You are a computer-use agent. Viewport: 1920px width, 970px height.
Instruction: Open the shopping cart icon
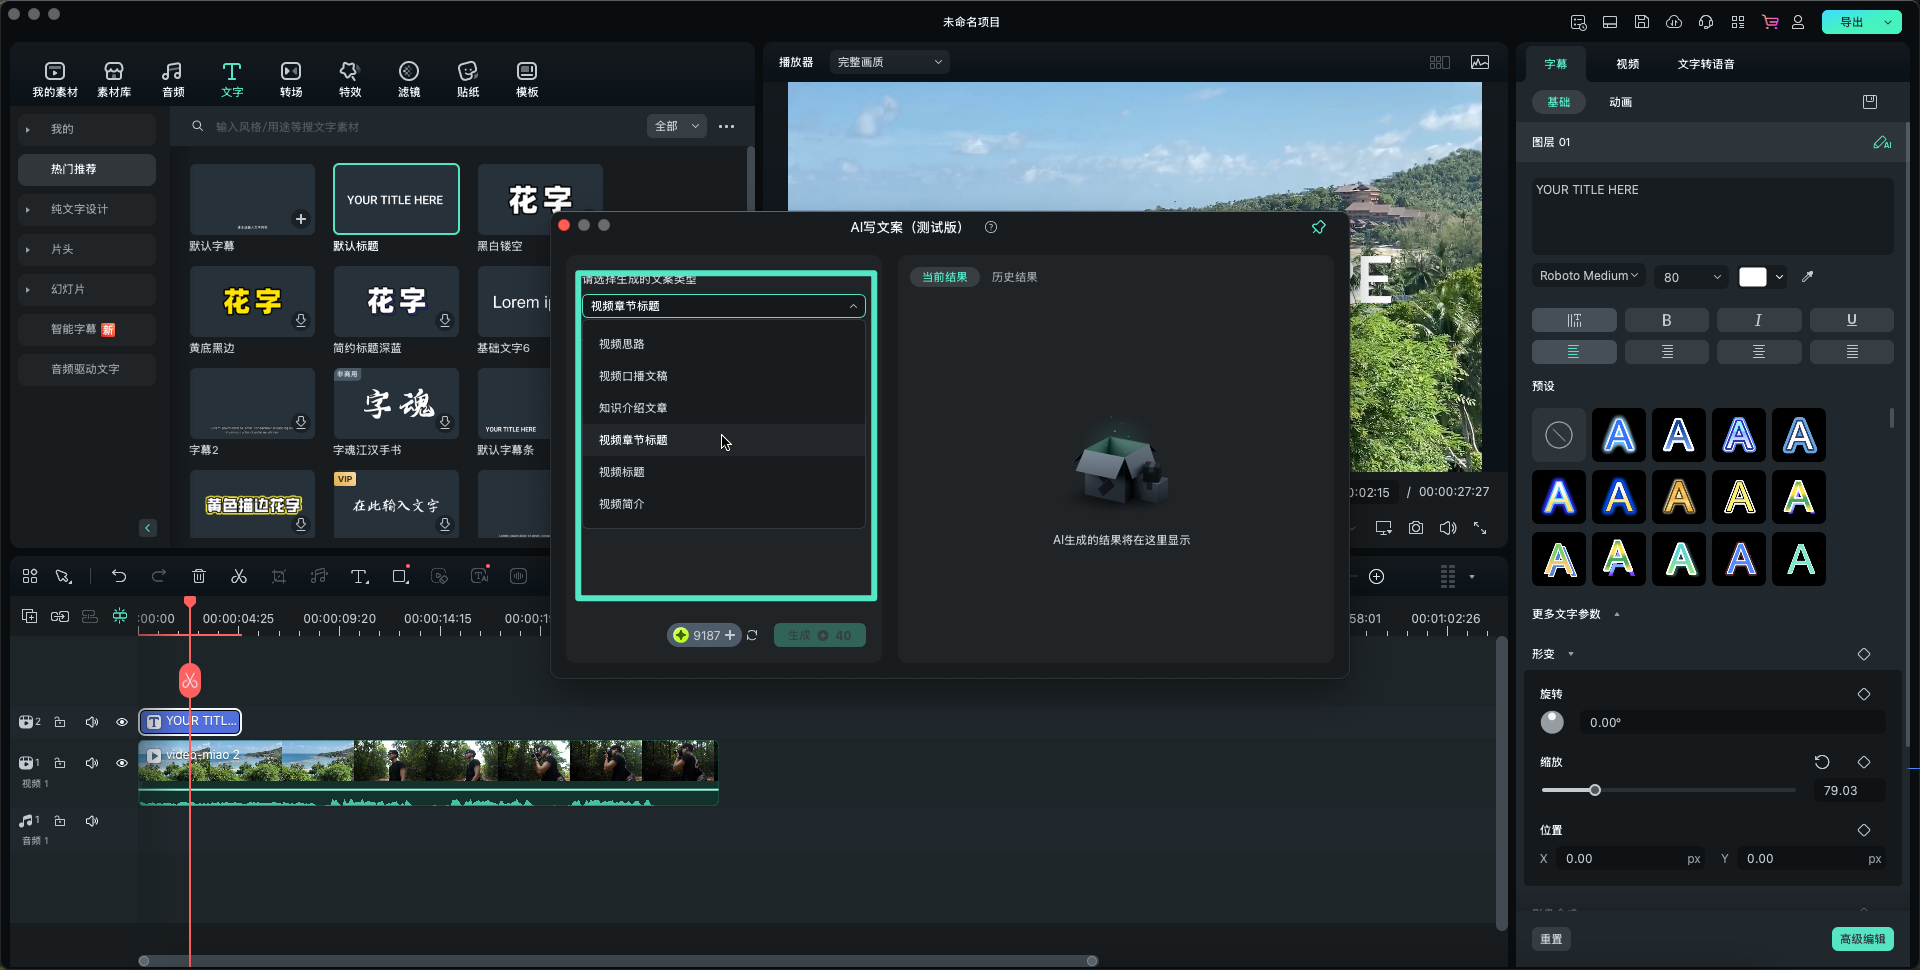coord(1770,22)
